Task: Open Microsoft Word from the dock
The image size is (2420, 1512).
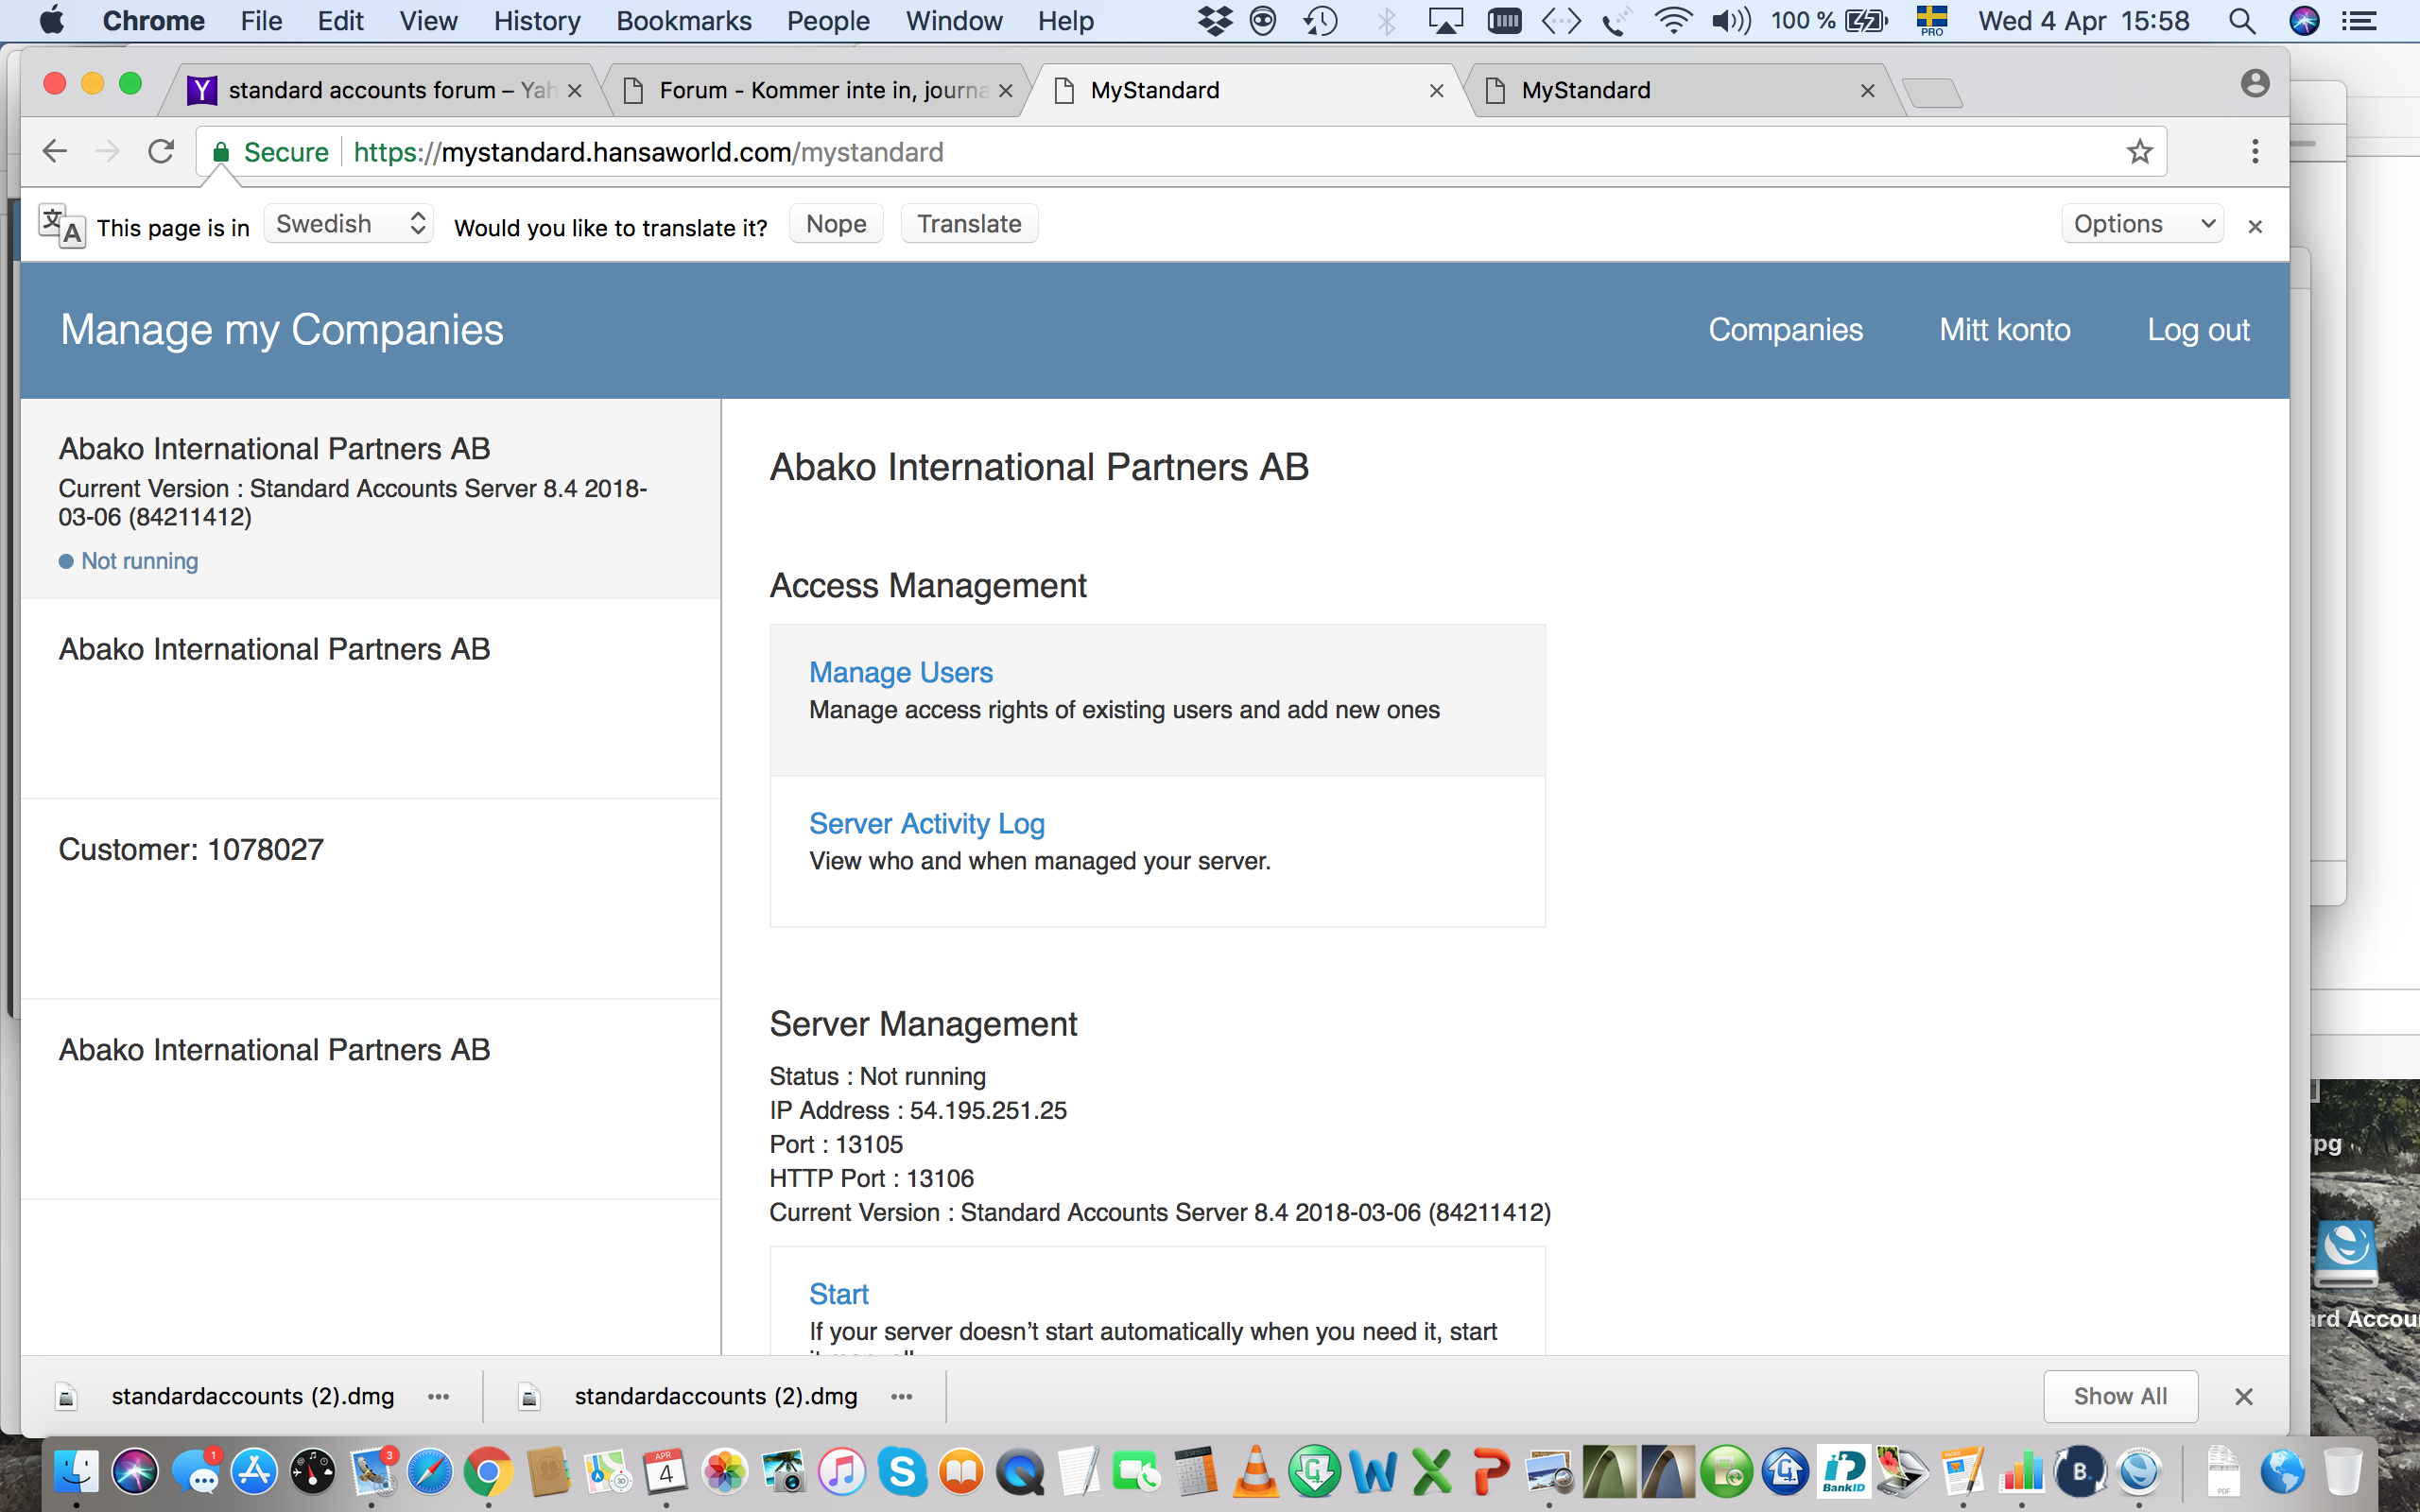Action: pos(1373,1472)
